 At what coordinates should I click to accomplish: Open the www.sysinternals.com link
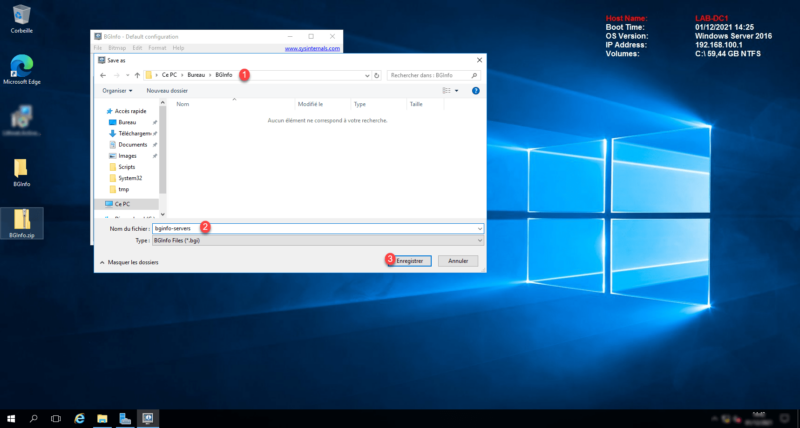(312, 48)
